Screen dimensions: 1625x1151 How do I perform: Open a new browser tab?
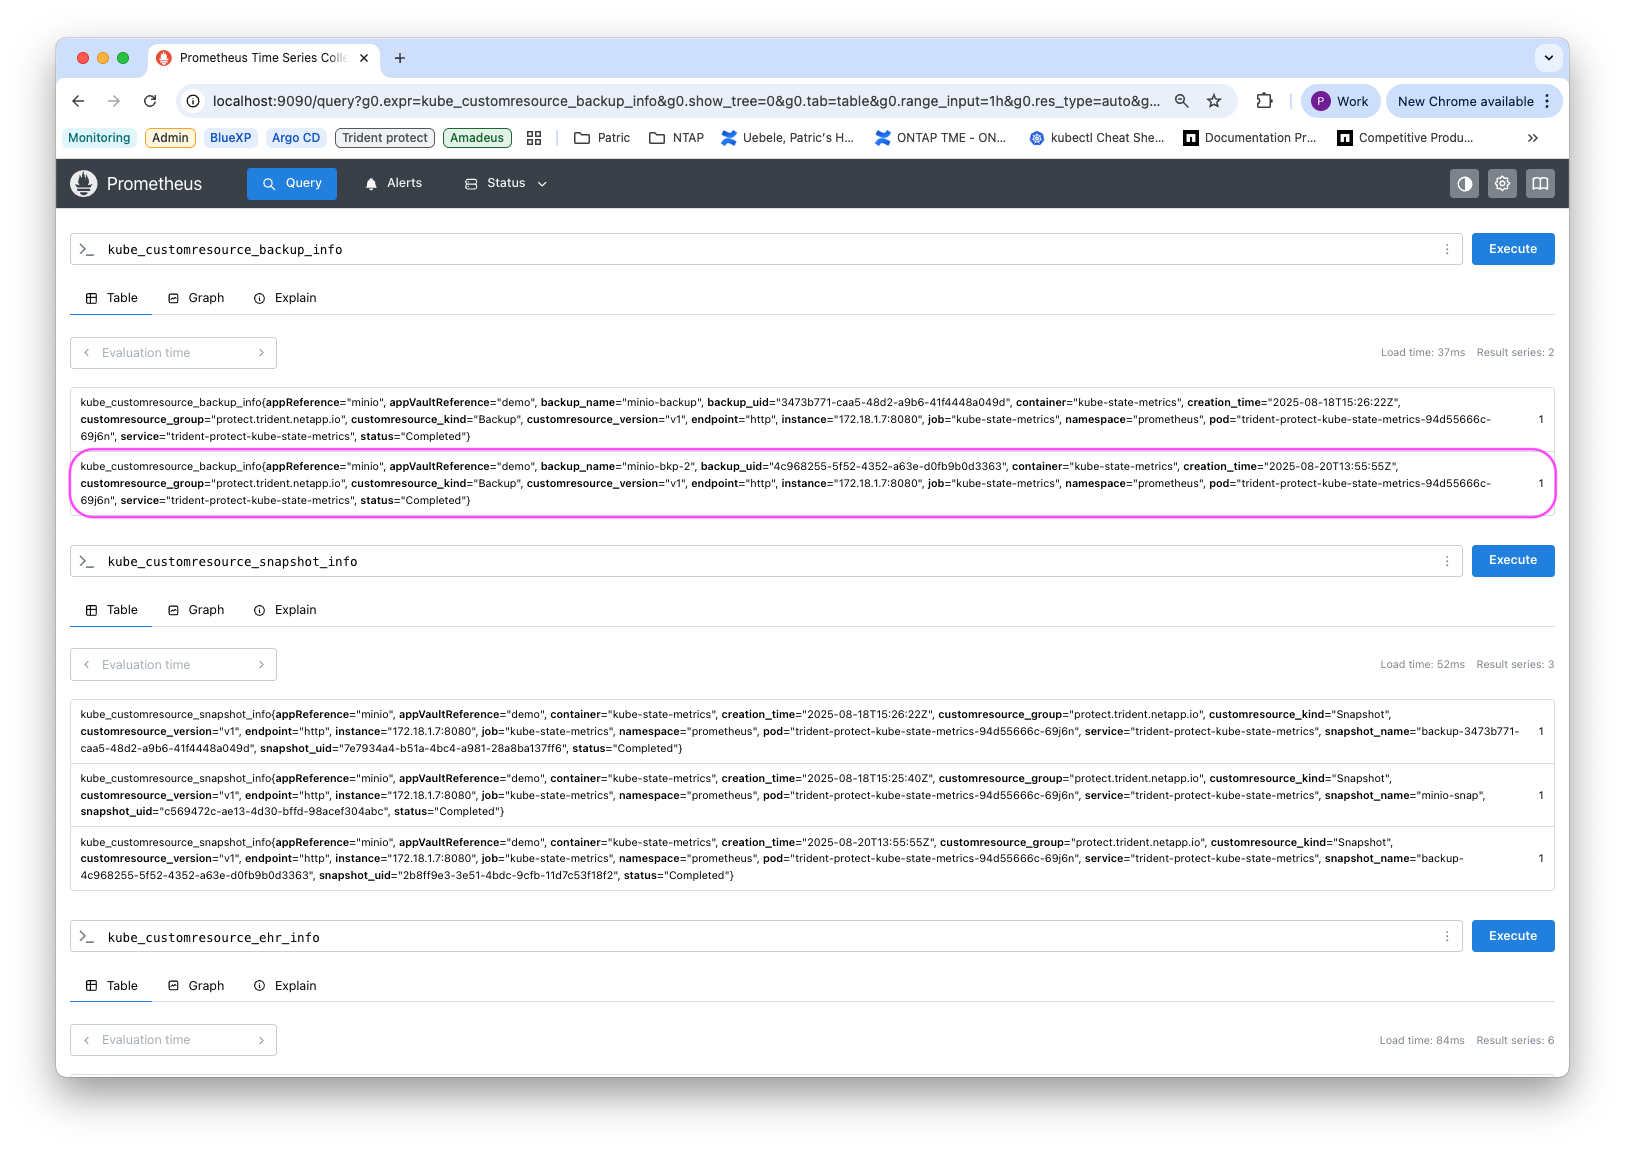coord(400,58)
